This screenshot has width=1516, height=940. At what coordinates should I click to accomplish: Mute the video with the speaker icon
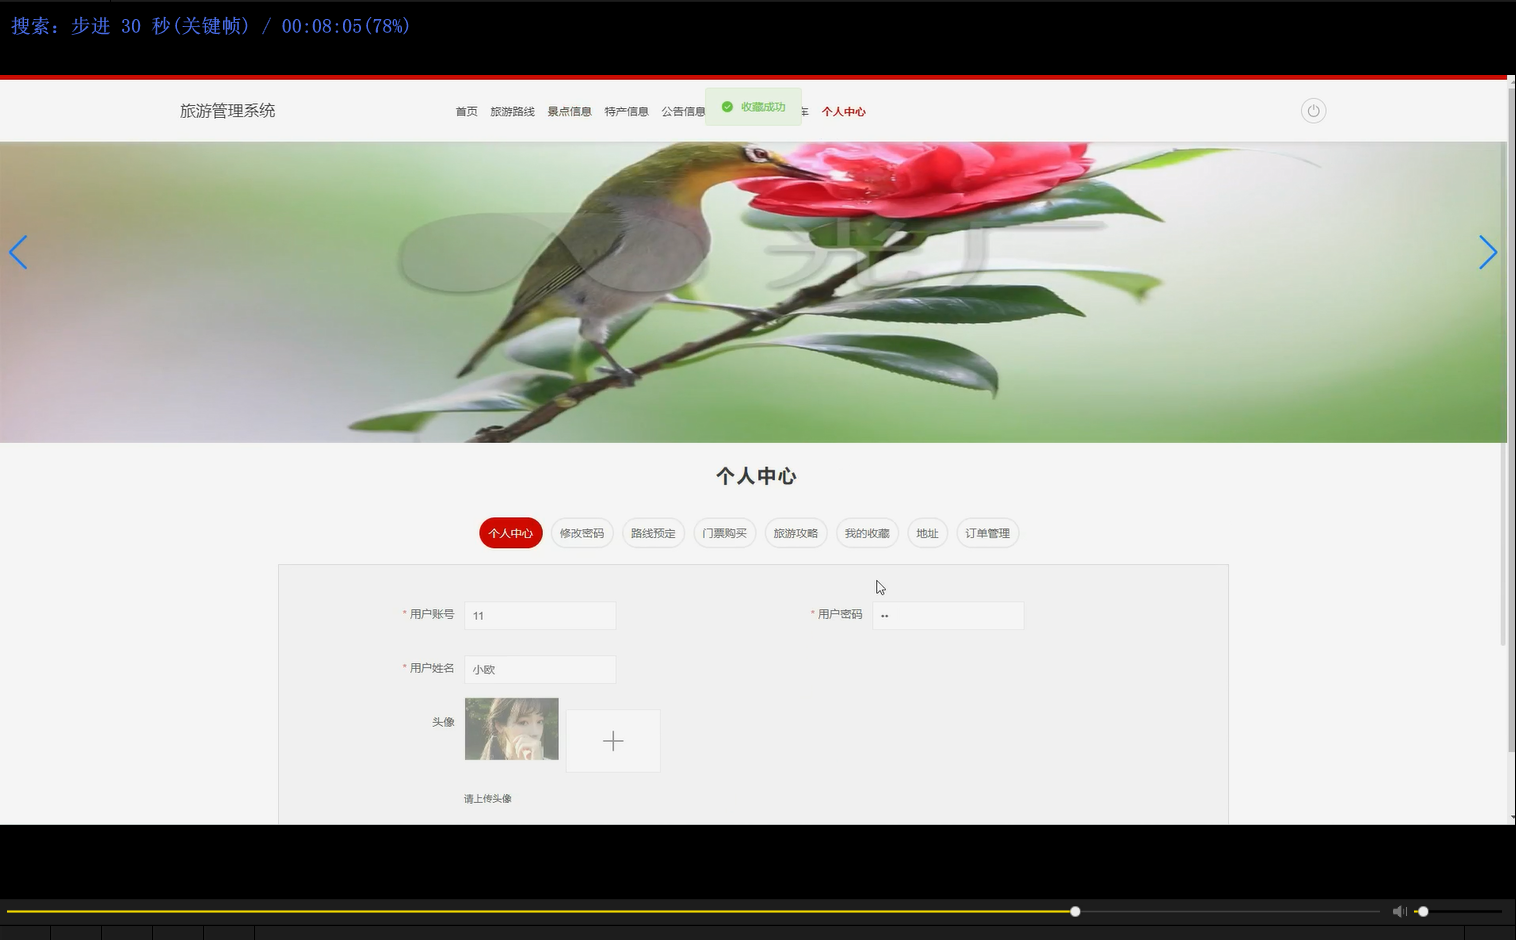click(x=1399, y=911)
